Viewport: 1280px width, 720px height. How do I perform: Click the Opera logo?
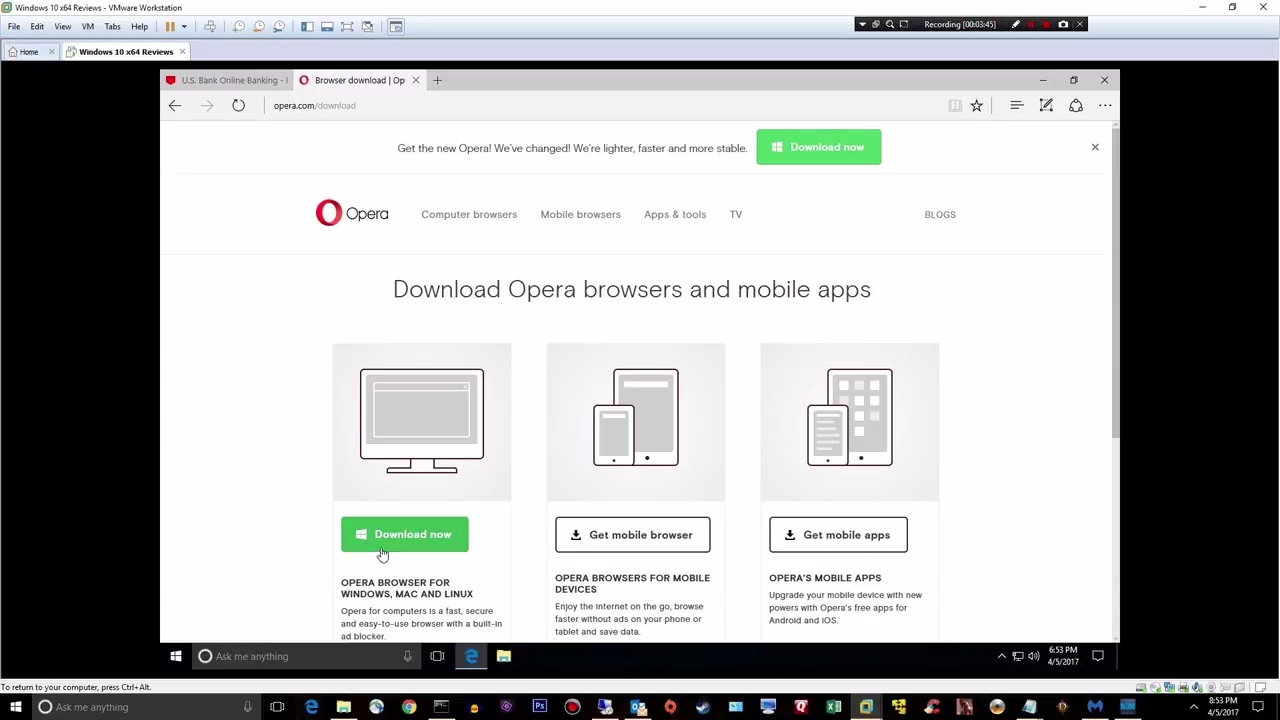[352, 213]
